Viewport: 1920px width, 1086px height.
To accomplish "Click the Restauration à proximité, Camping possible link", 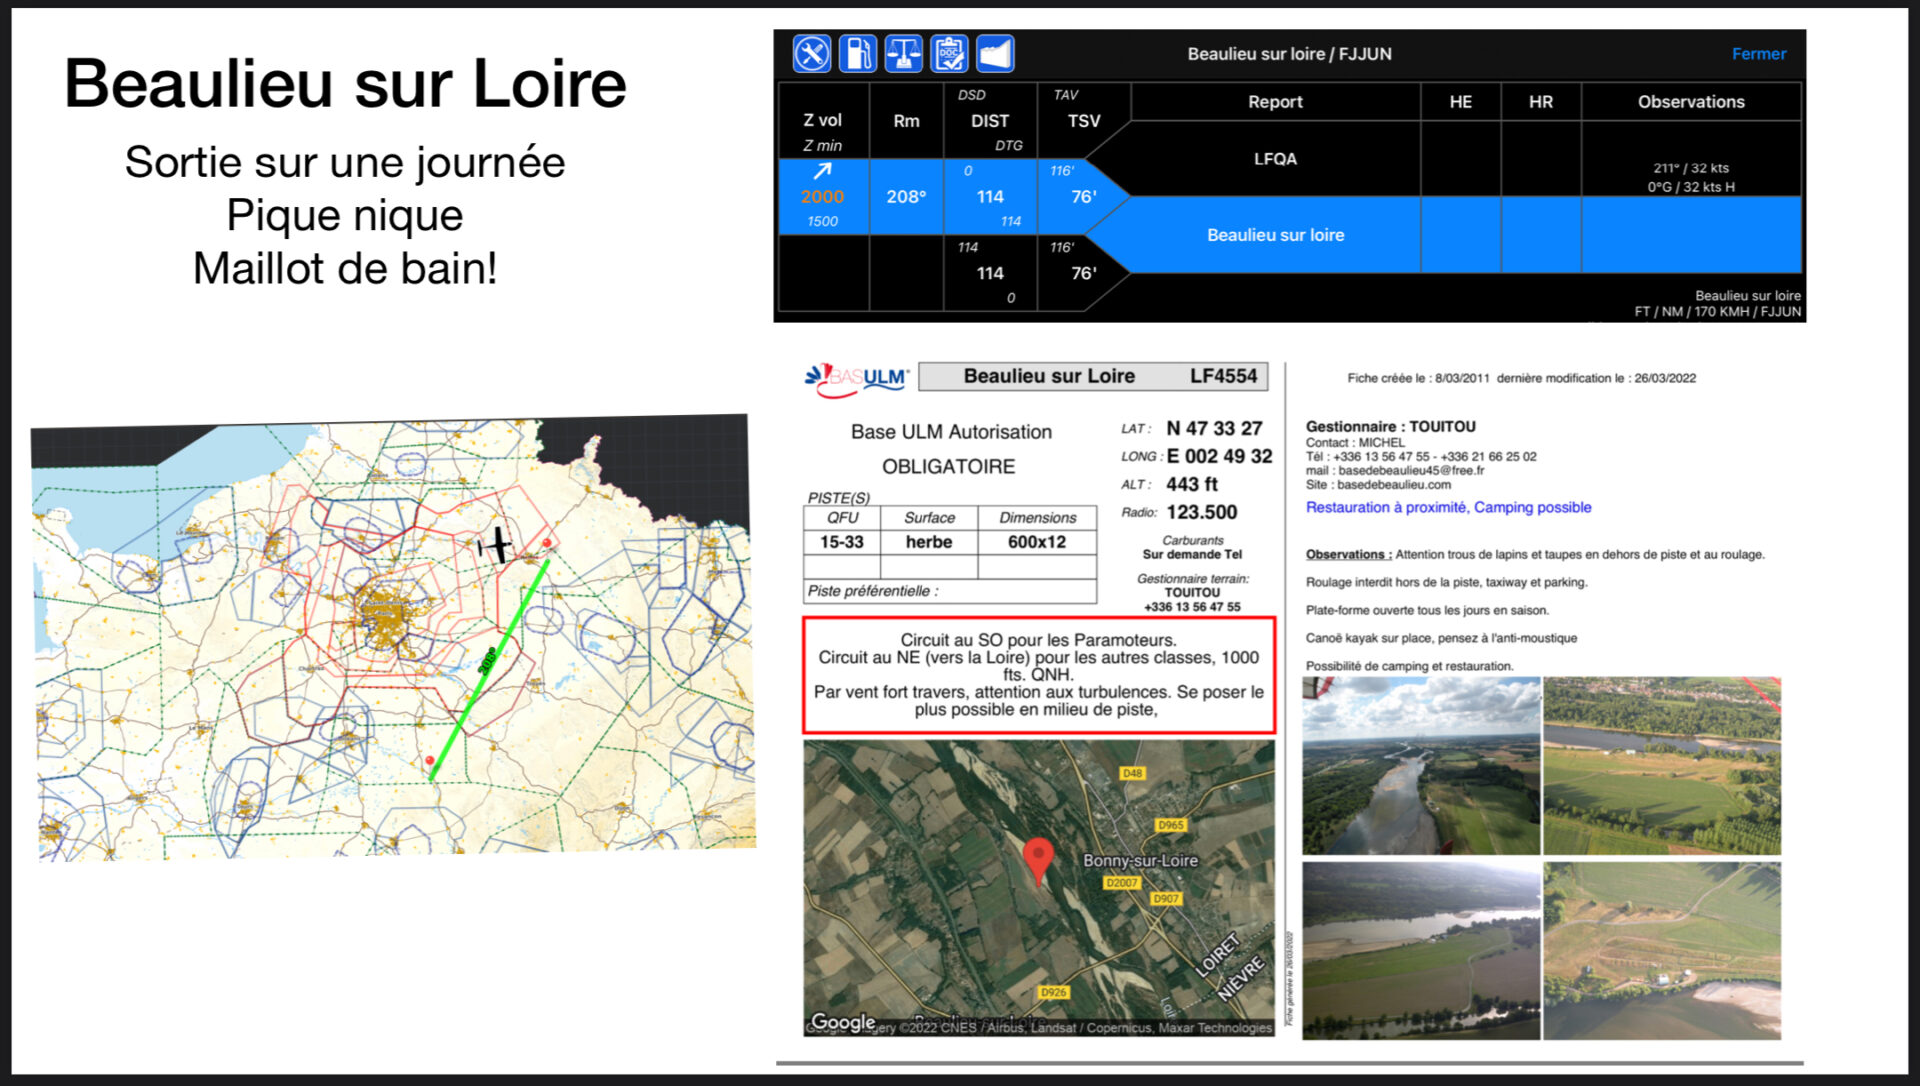I will (x=1448, y=507).
